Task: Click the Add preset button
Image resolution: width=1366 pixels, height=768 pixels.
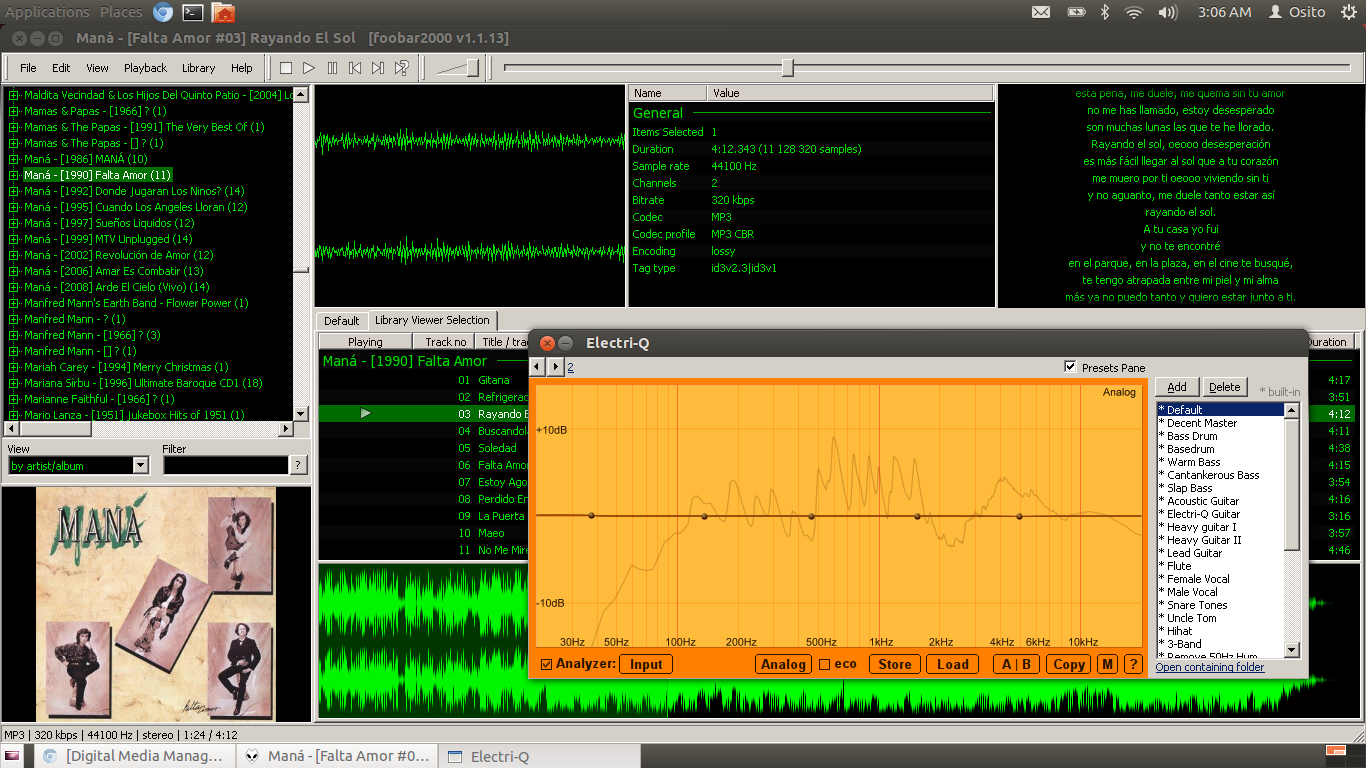Action: pyautogui.click(x=1177, y=387)
